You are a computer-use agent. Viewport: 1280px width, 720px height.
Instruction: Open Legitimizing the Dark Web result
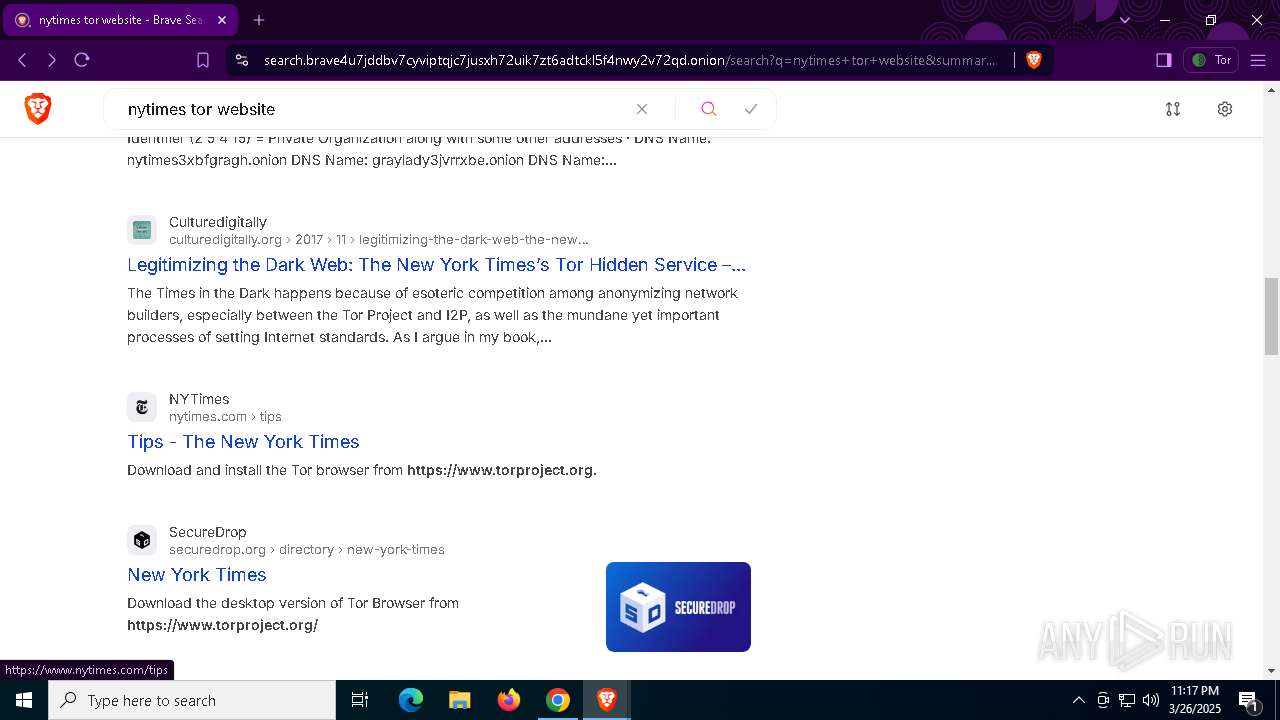click(x=436, y=265)
